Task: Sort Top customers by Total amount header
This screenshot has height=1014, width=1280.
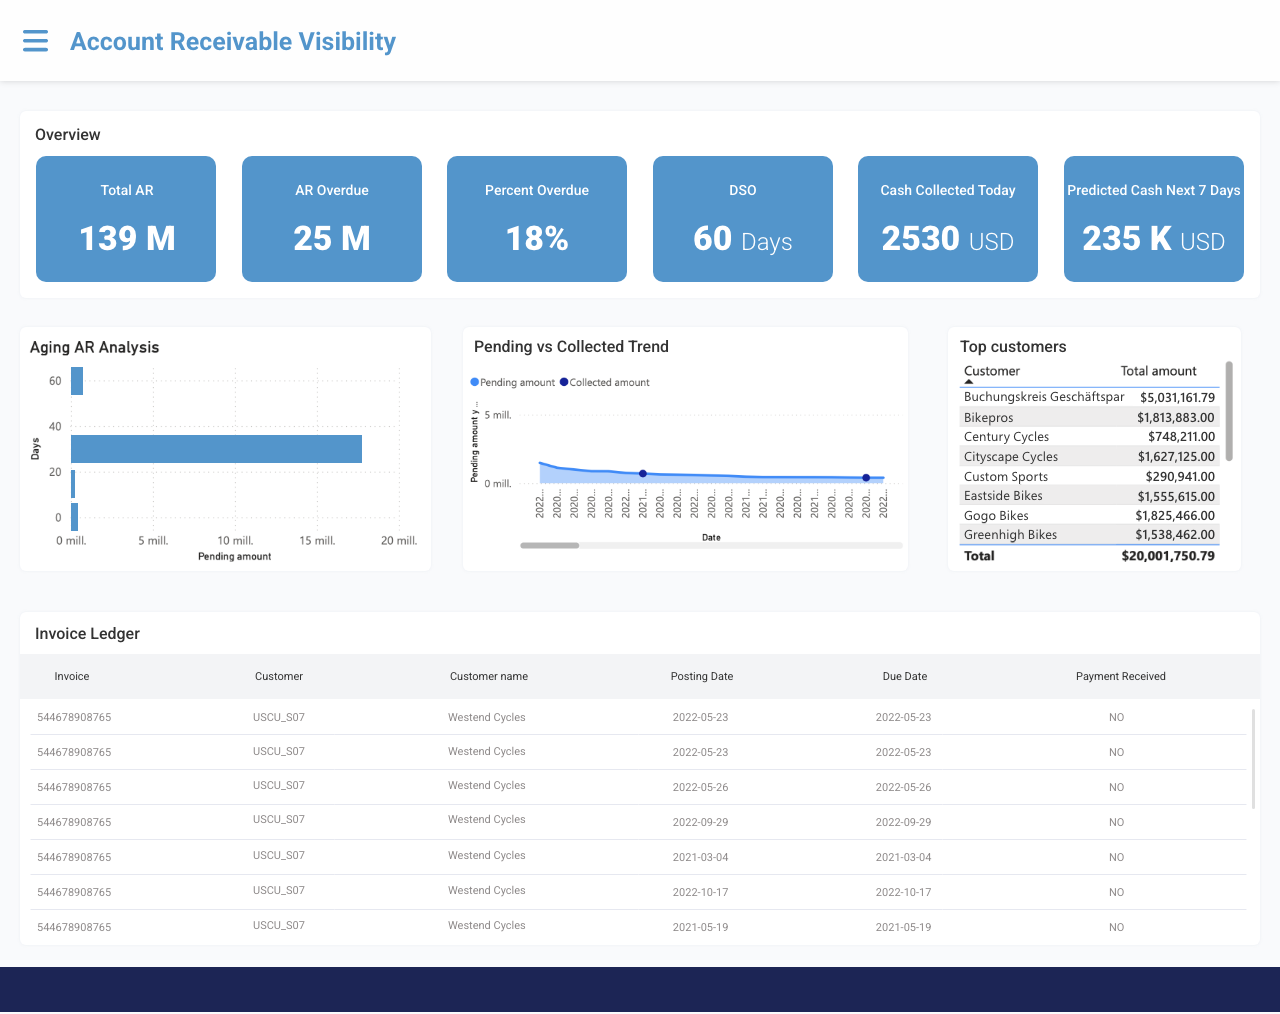Action: (x=1158, y=371)
